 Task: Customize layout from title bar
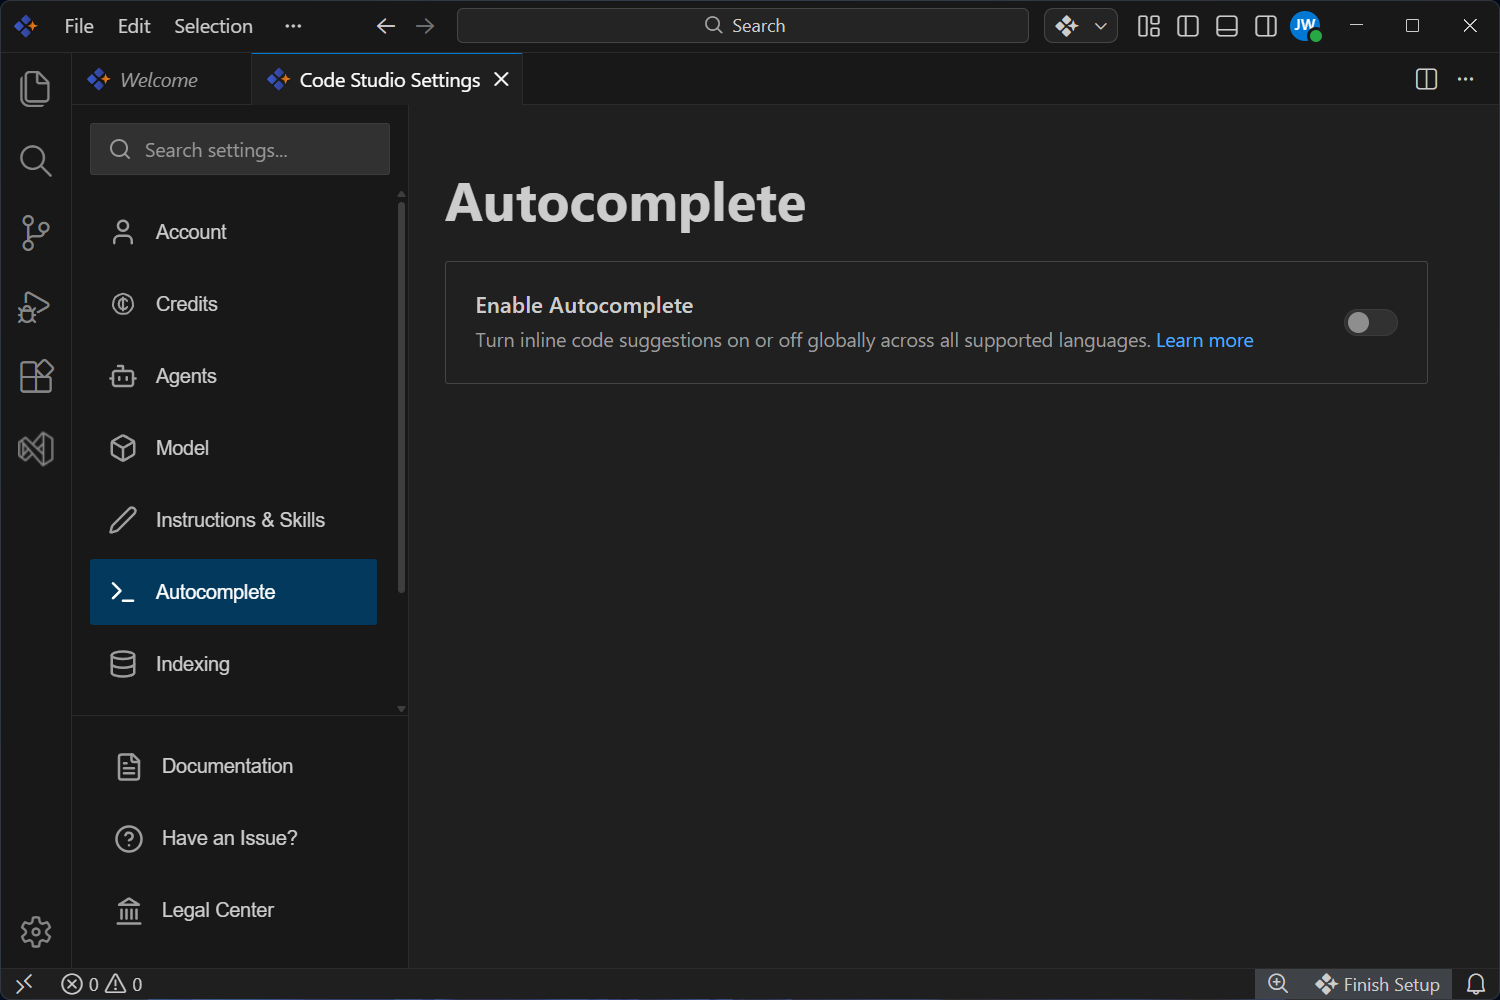(1149, 26)
